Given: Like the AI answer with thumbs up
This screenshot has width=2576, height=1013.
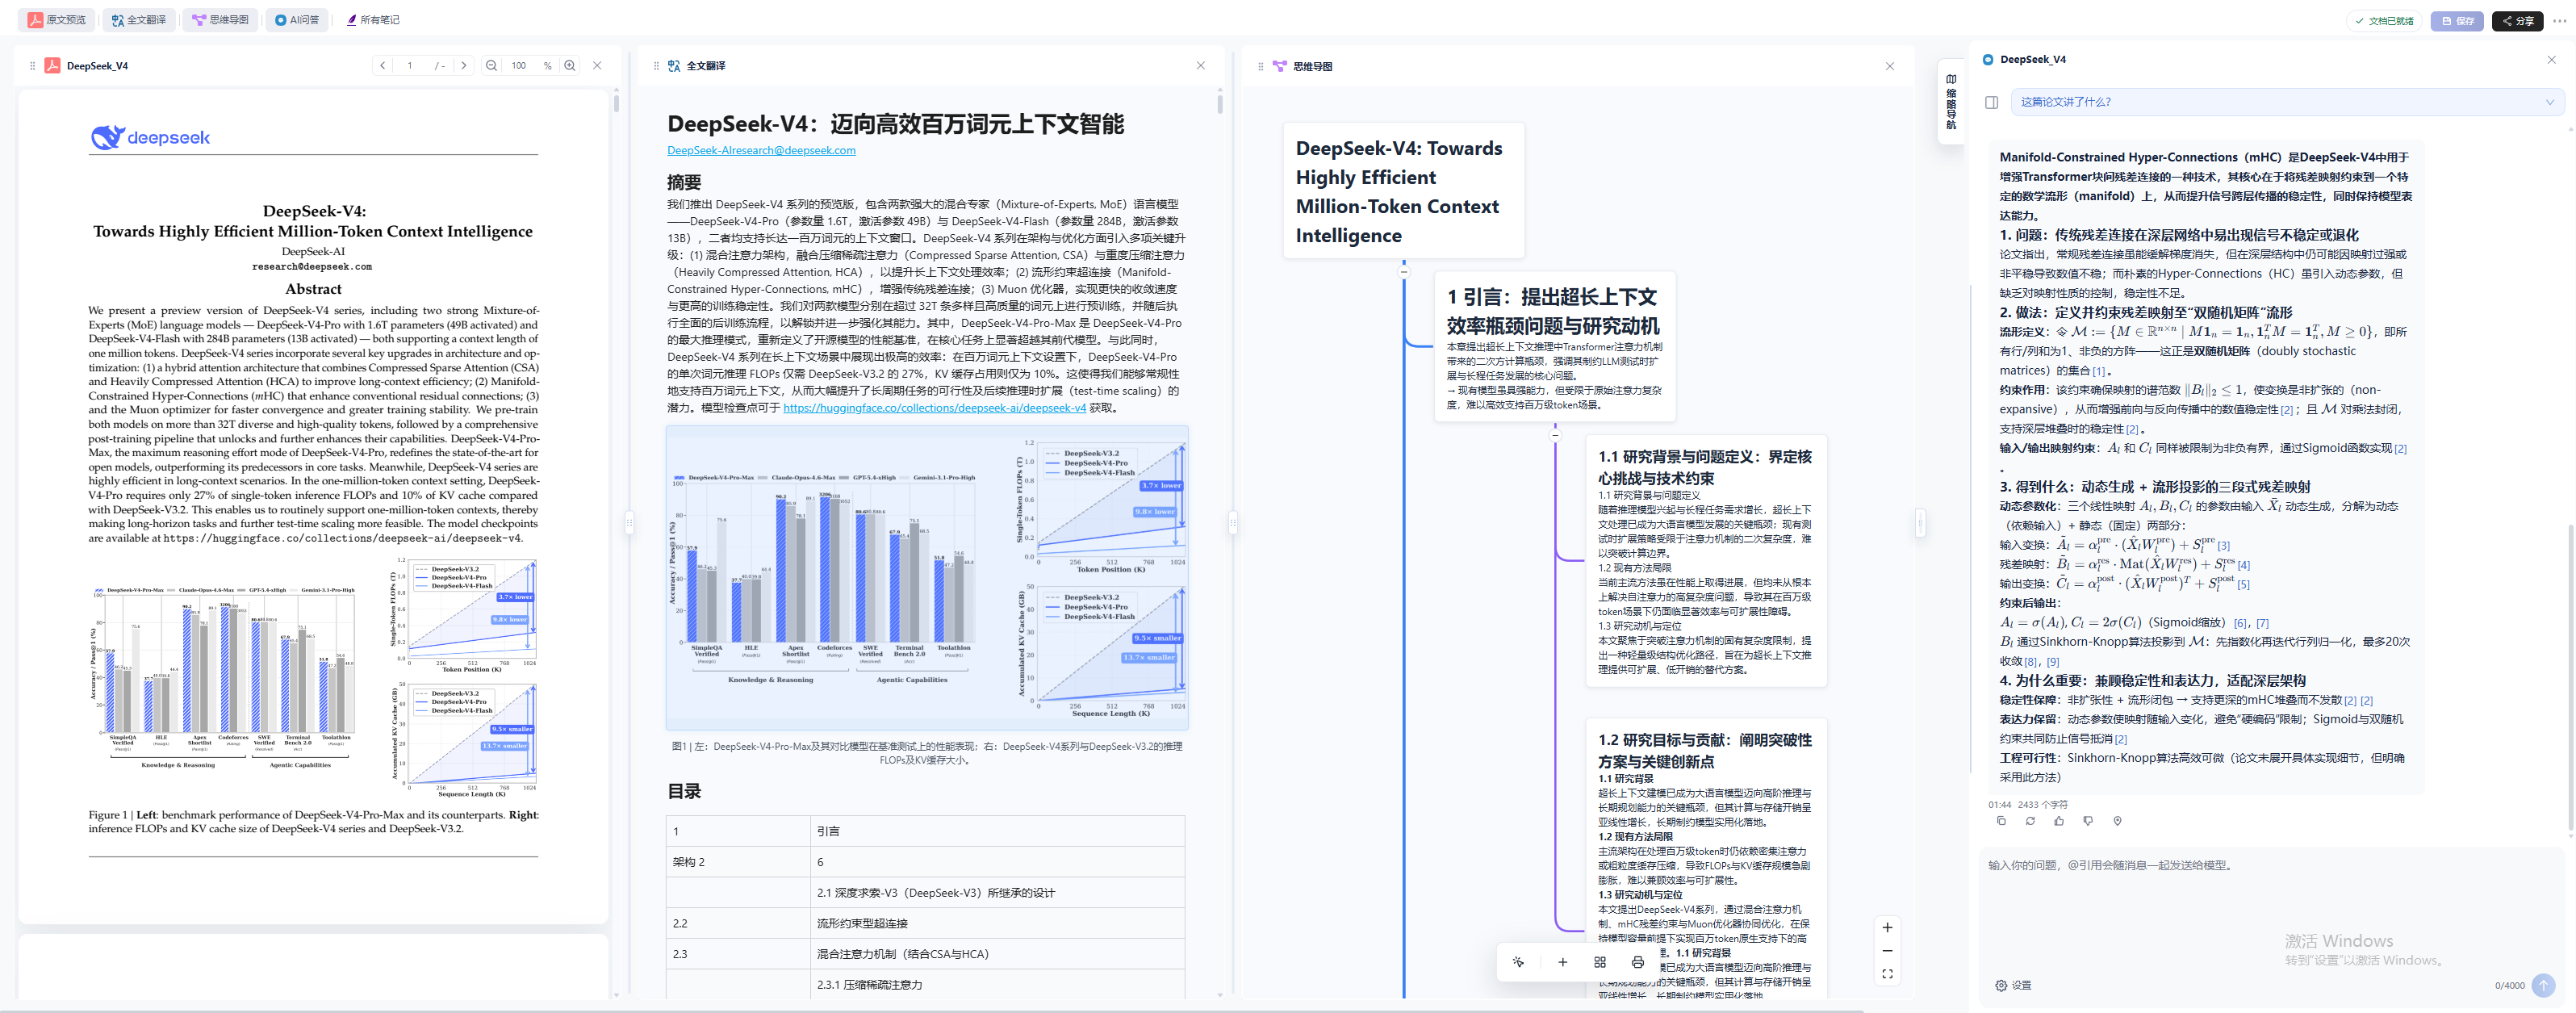Looking at the screenshot, I should point(2059,821).
